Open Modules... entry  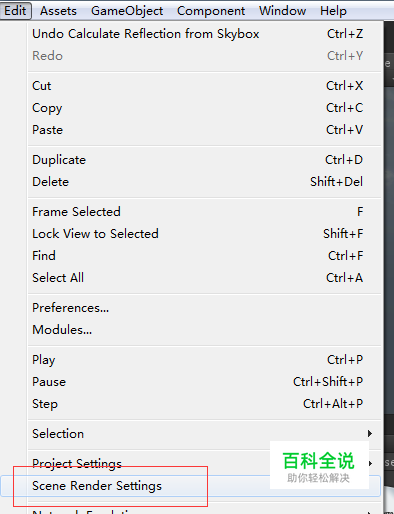[x=205, y=330]
